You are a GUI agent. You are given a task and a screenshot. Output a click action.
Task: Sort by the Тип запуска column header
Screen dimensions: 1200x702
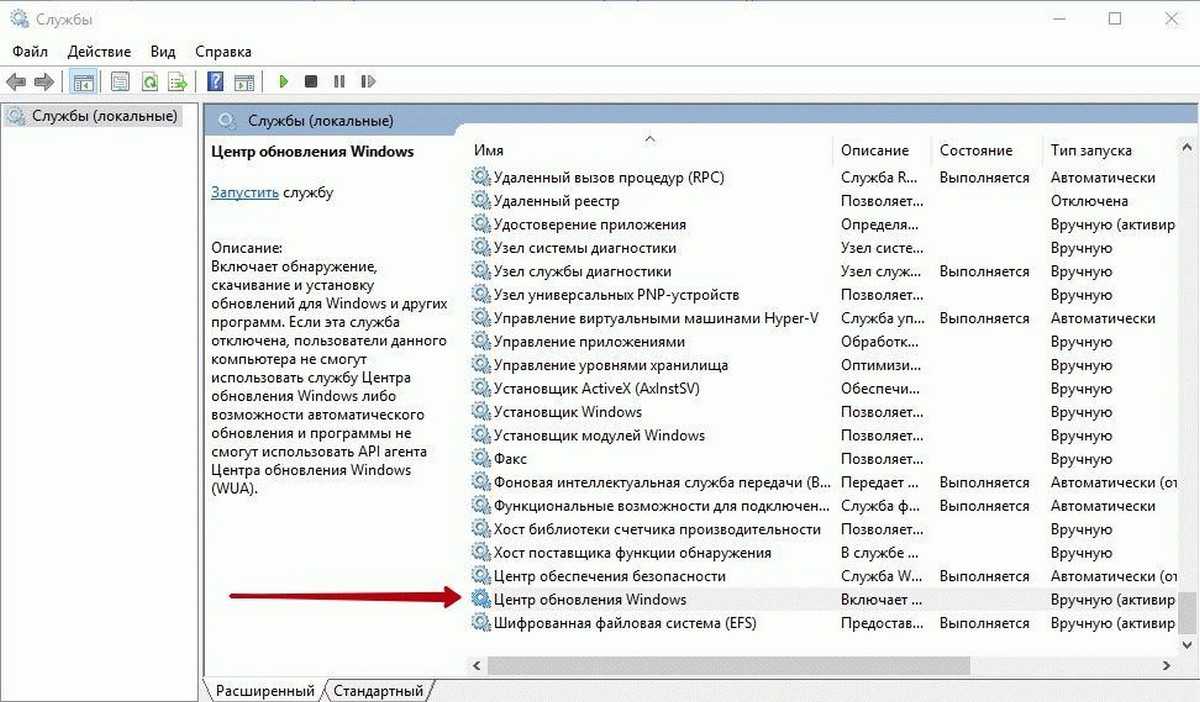[1091, 150]
